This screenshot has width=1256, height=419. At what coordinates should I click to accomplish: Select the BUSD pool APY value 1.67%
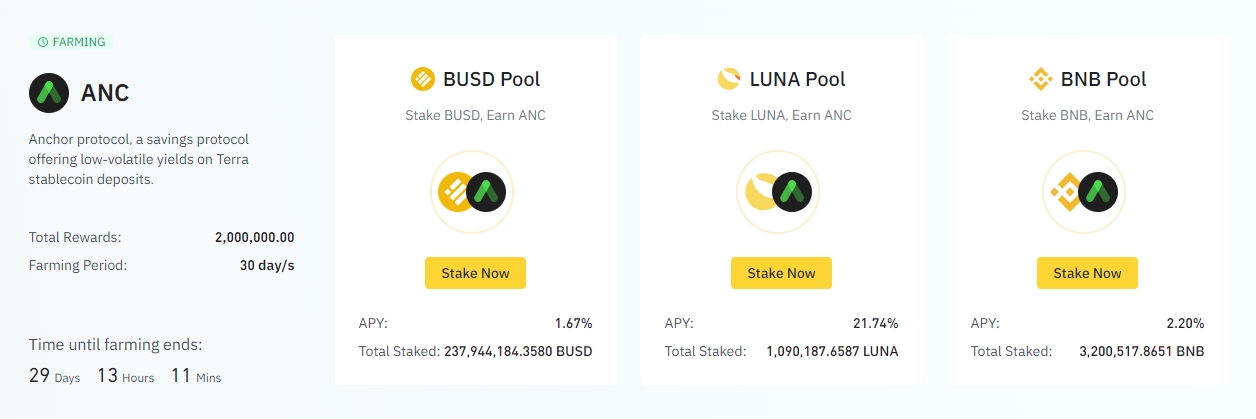[573, 323]
